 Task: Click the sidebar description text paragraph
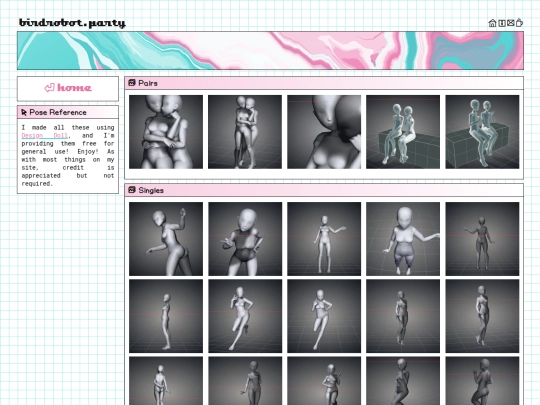[68, 155]
